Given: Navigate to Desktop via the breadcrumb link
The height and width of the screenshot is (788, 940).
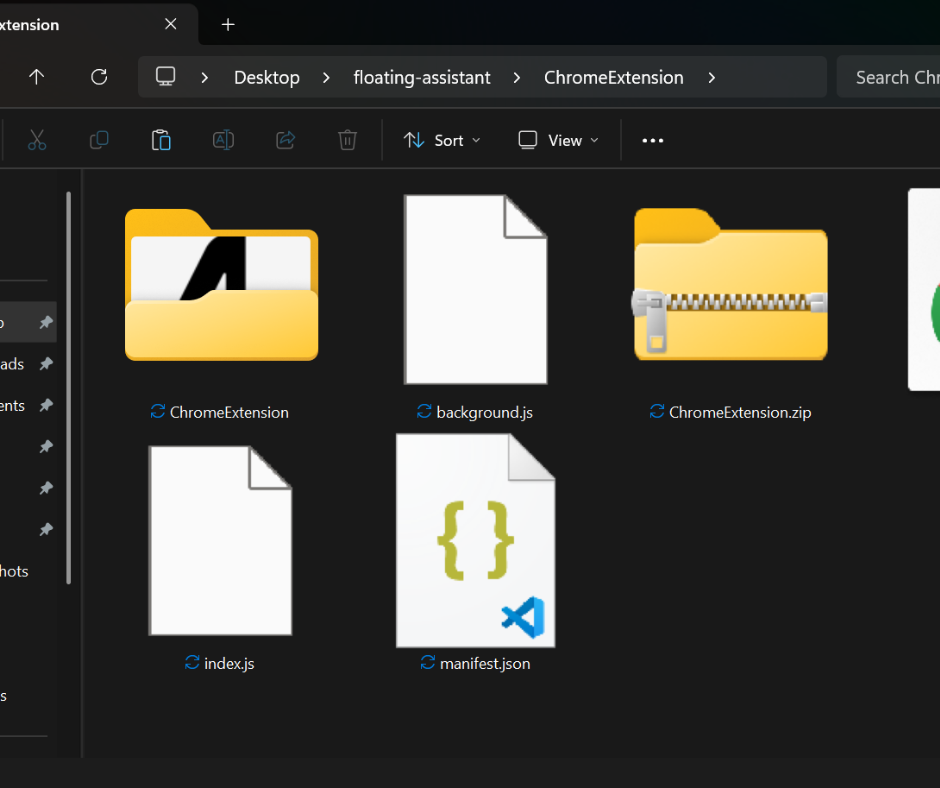Looking at the screenshot, I should point(266,77).
